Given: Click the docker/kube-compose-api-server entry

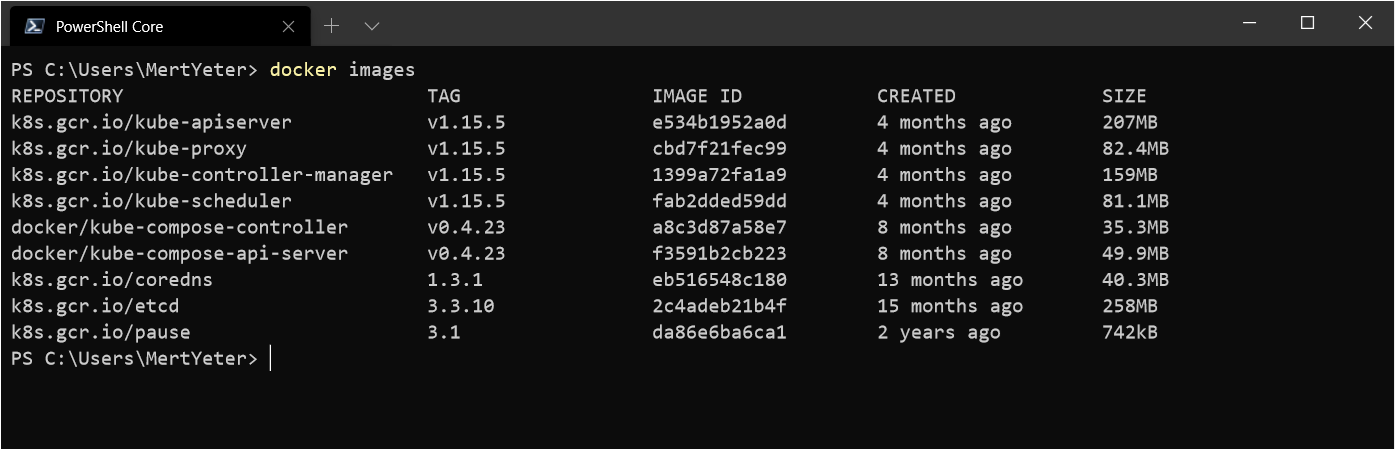Looking at the screenshot, I should click(x=180, y=254).
